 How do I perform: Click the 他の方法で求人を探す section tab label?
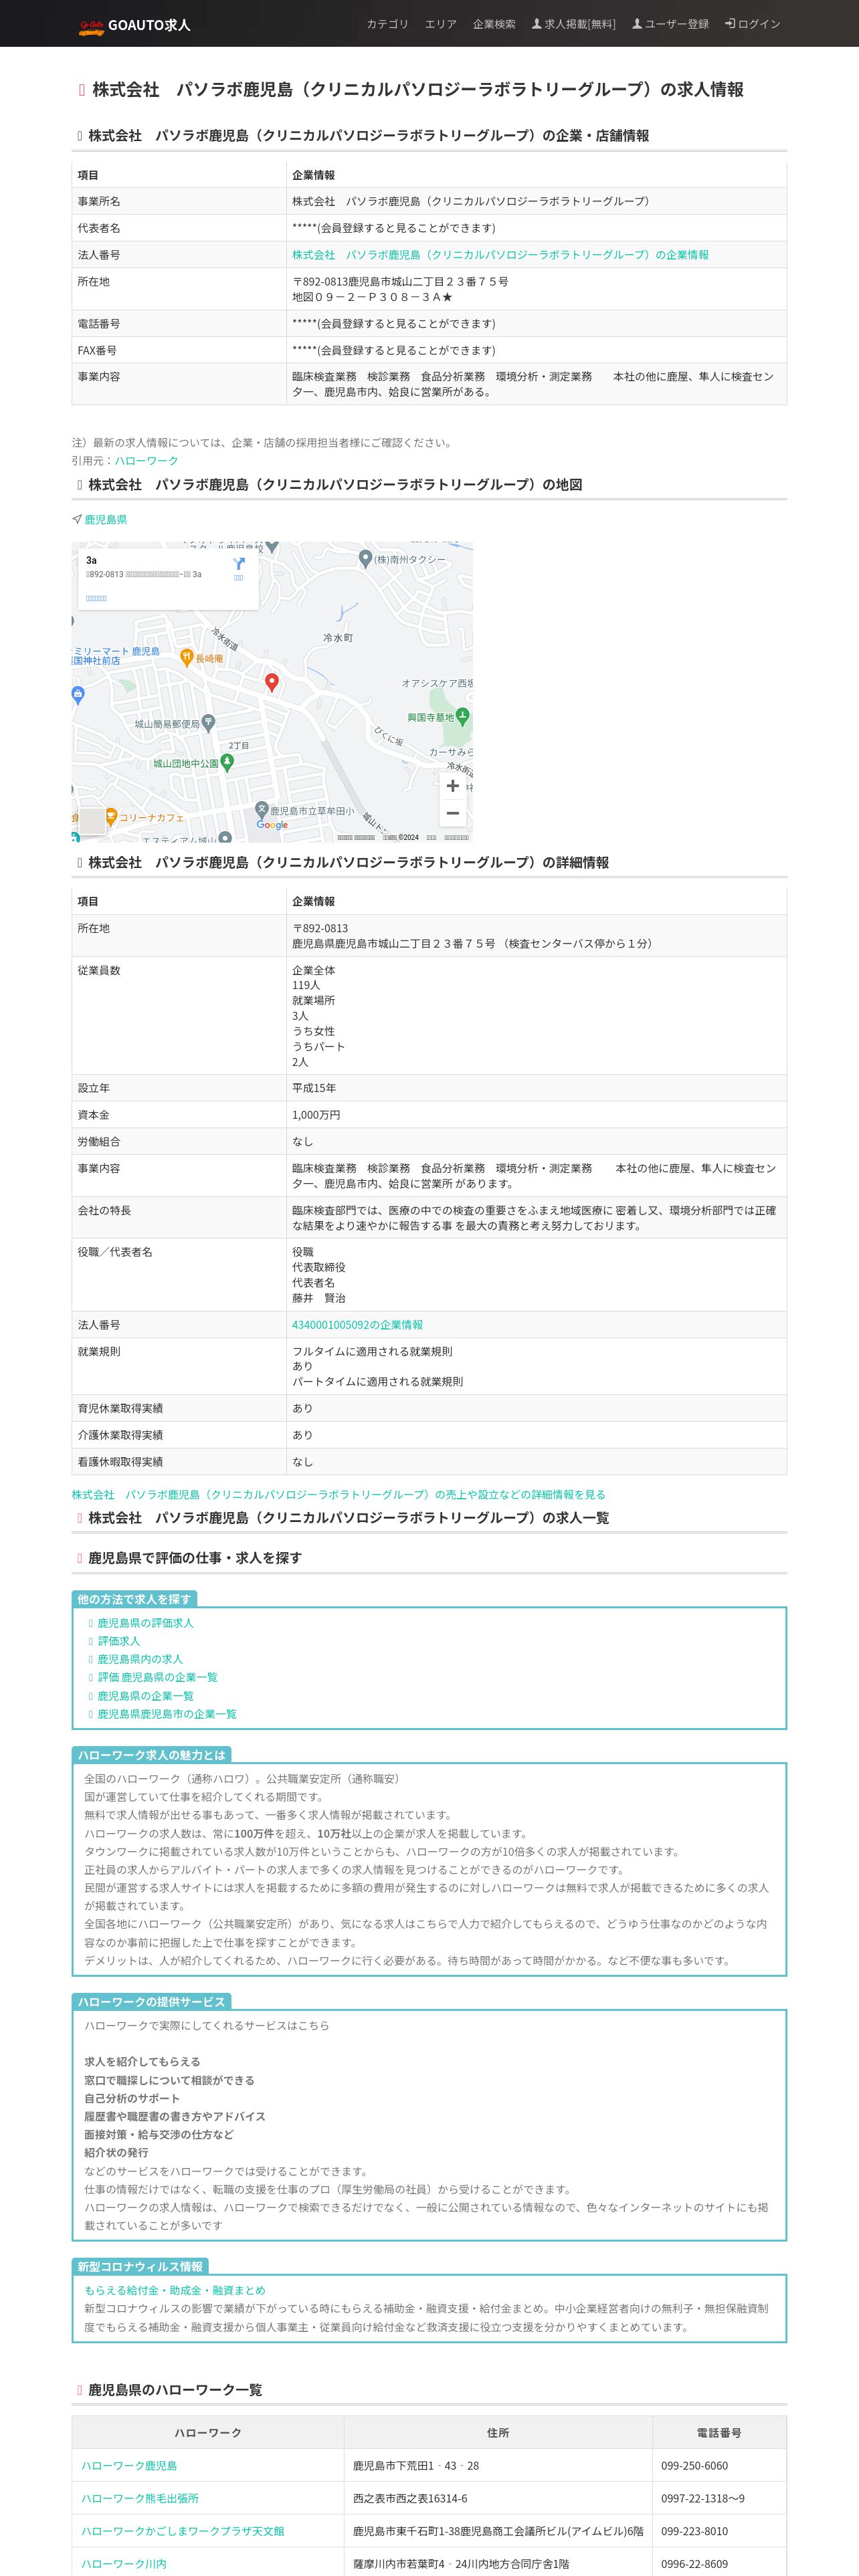click(134, 1599)
